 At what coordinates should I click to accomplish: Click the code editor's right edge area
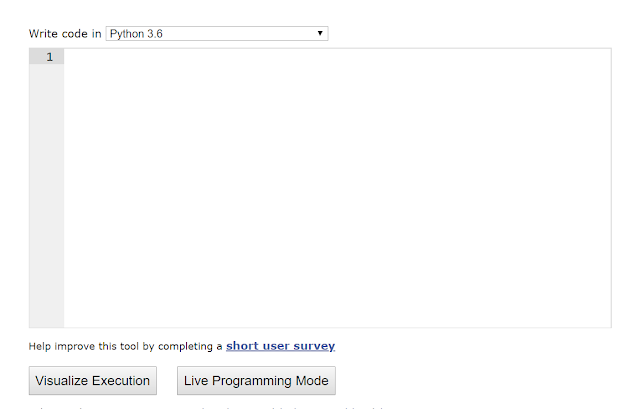pos(600,190)
